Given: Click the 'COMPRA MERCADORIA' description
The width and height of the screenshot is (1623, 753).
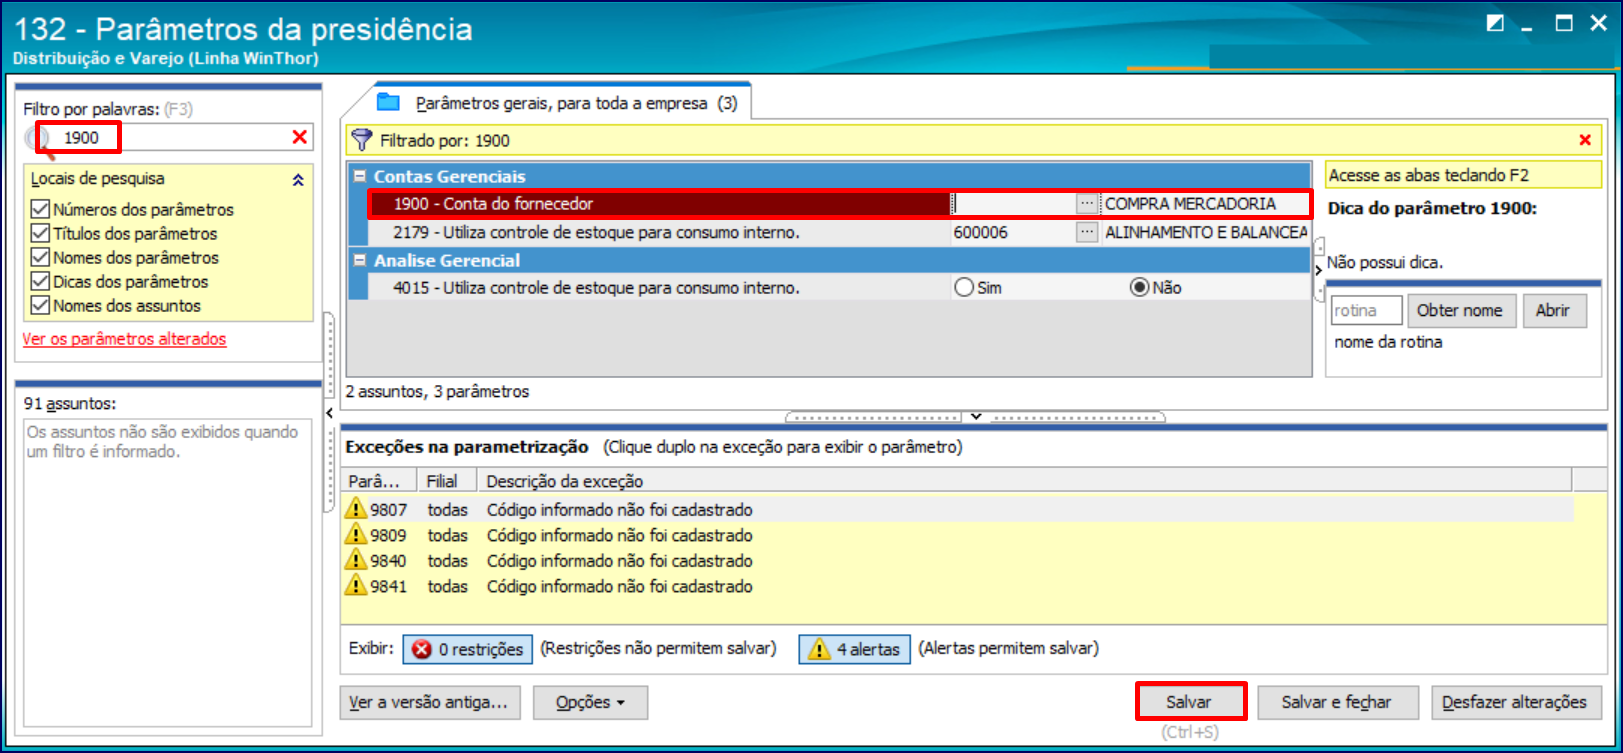Looking at the screenshot, I should [x=1190, y=203].
